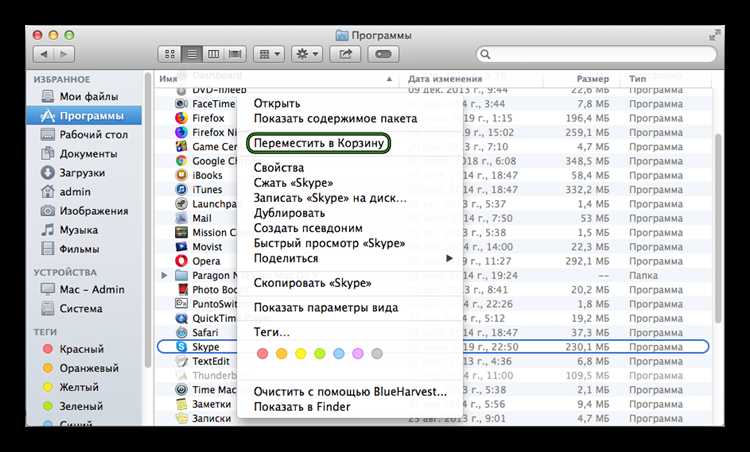Switch to column view mode
This screenshot has height=452, width=750.
[x=213, y=54]
